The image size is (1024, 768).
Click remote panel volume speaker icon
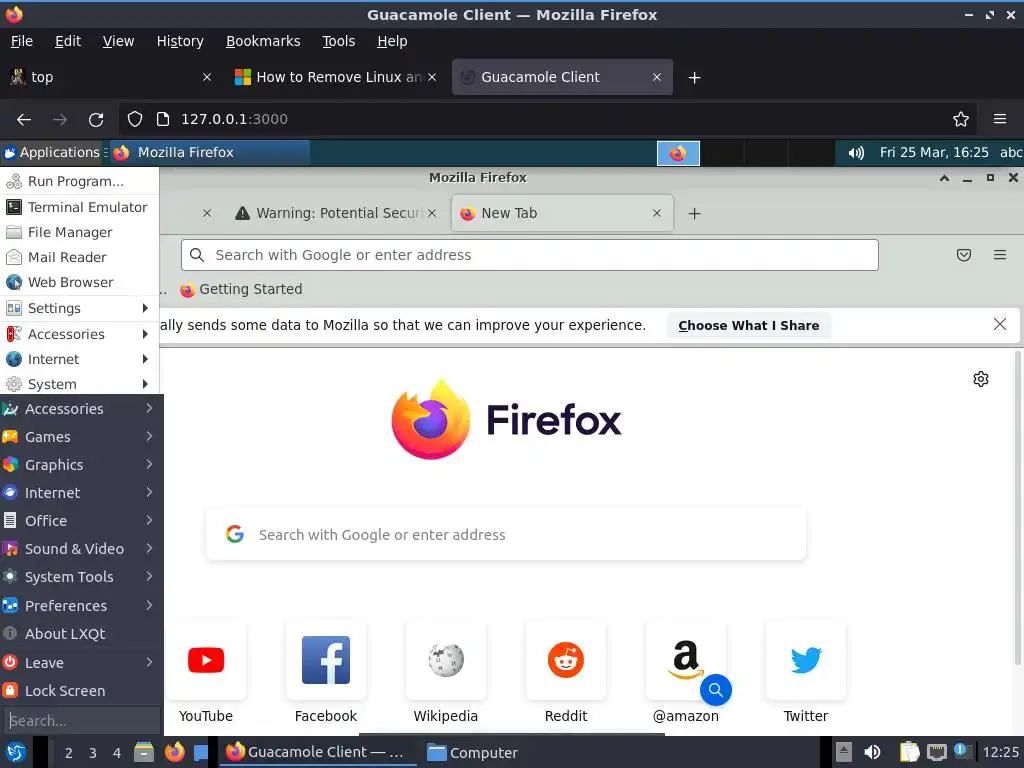[x=856, y=153]
